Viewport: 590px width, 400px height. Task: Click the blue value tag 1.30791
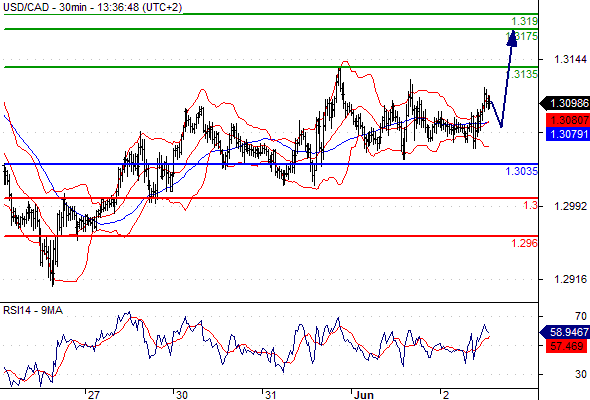[x=569, y=134]
